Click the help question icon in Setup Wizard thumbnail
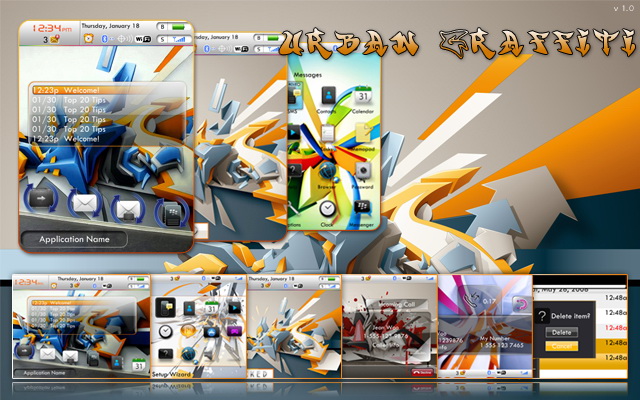Image resolution: width=640 pixels, height=400 pixels. [165, 353]
